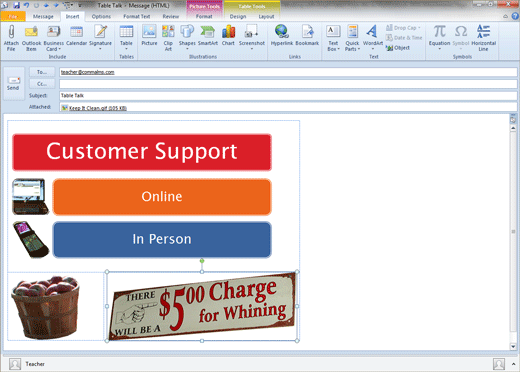Insert Date & Time
Screen dimensions: 520x372
pos(404,38)
